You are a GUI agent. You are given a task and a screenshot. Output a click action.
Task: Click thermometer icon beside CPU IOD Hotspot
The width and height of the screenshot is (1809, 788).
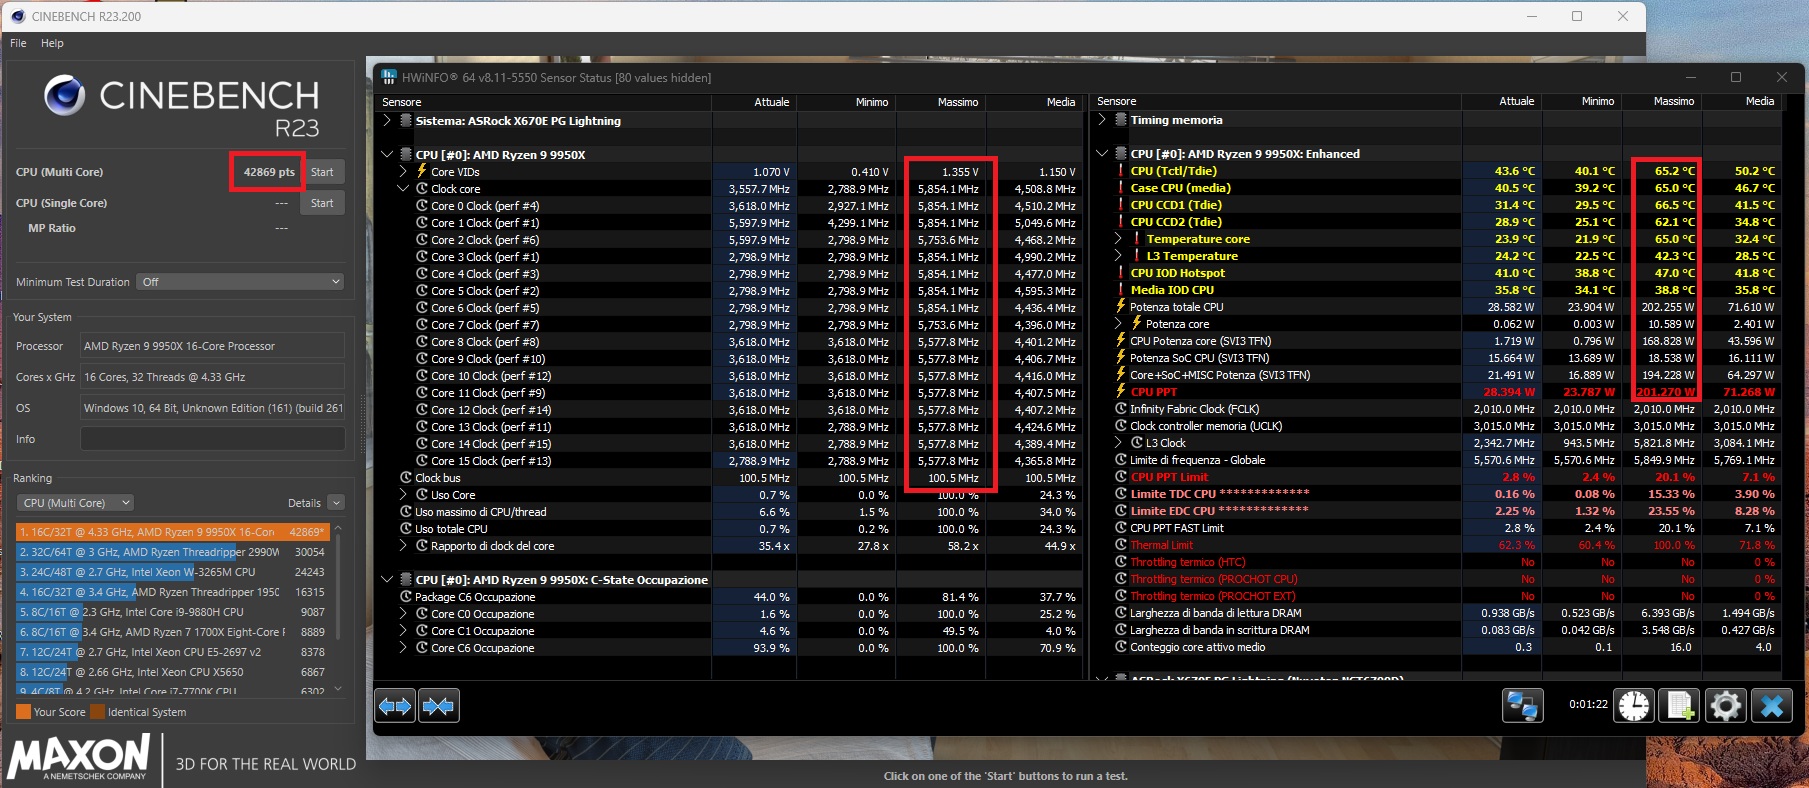(1121, 272)
